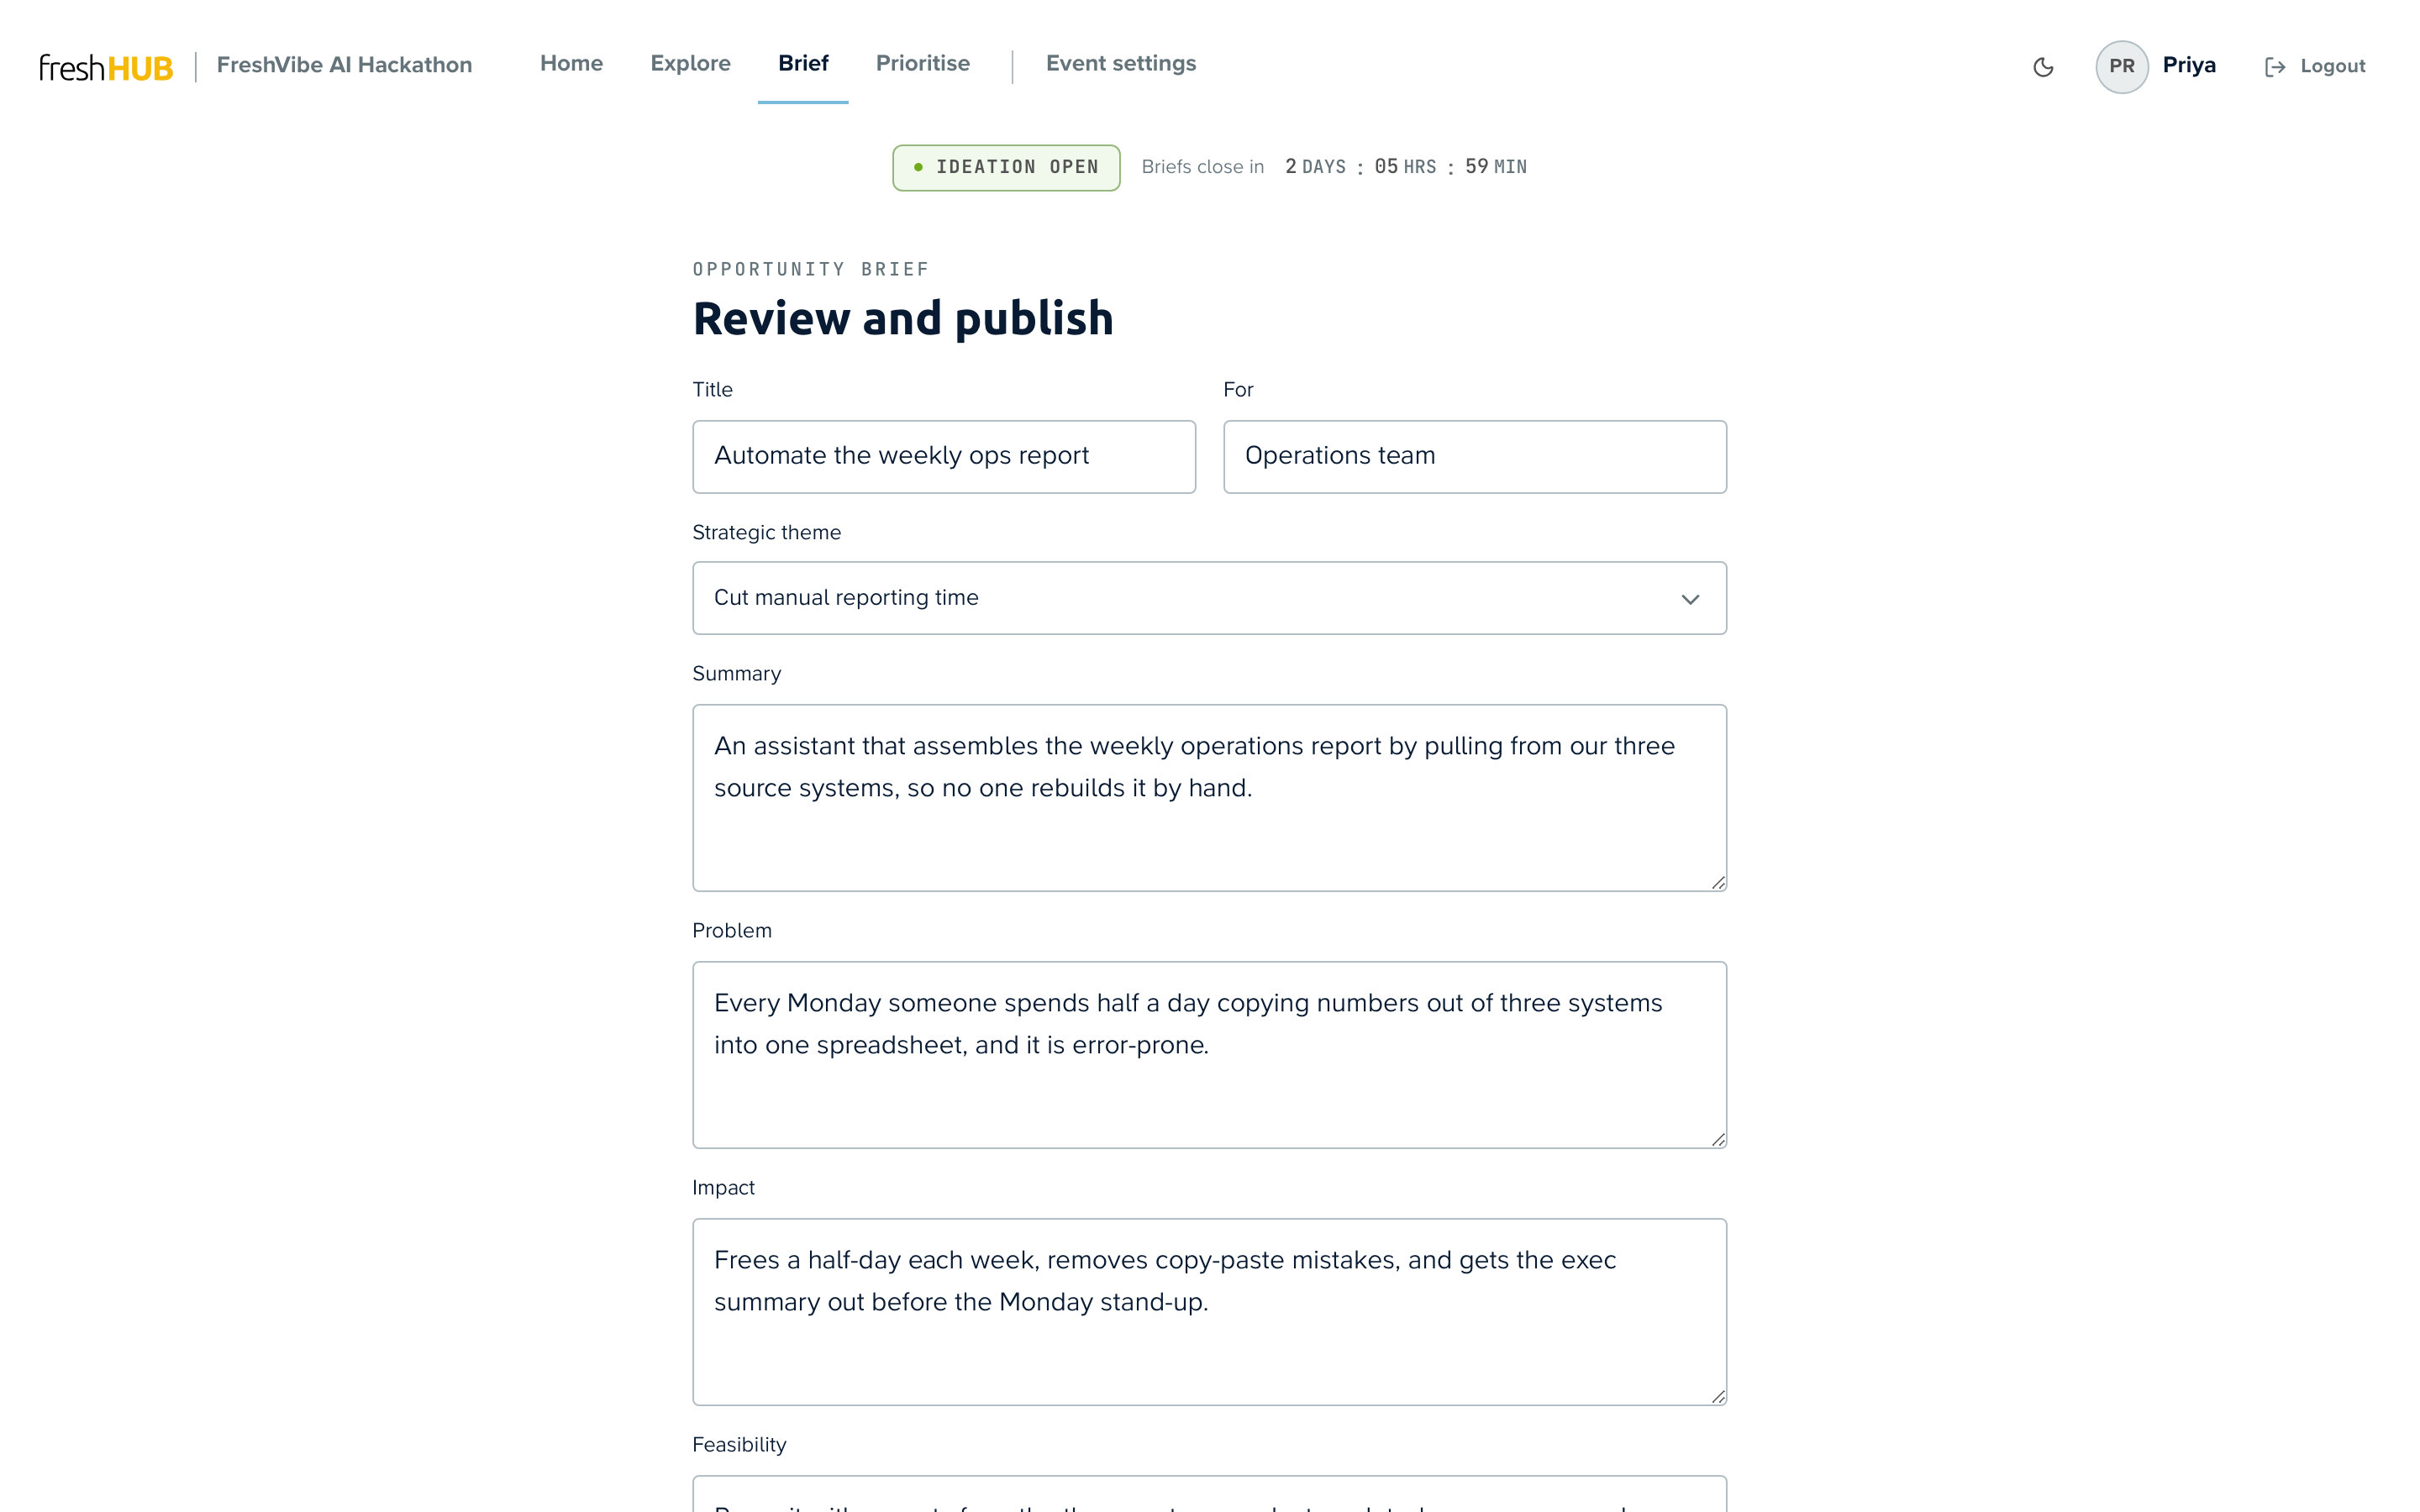Open Event settings

[x=1120, y=64]
